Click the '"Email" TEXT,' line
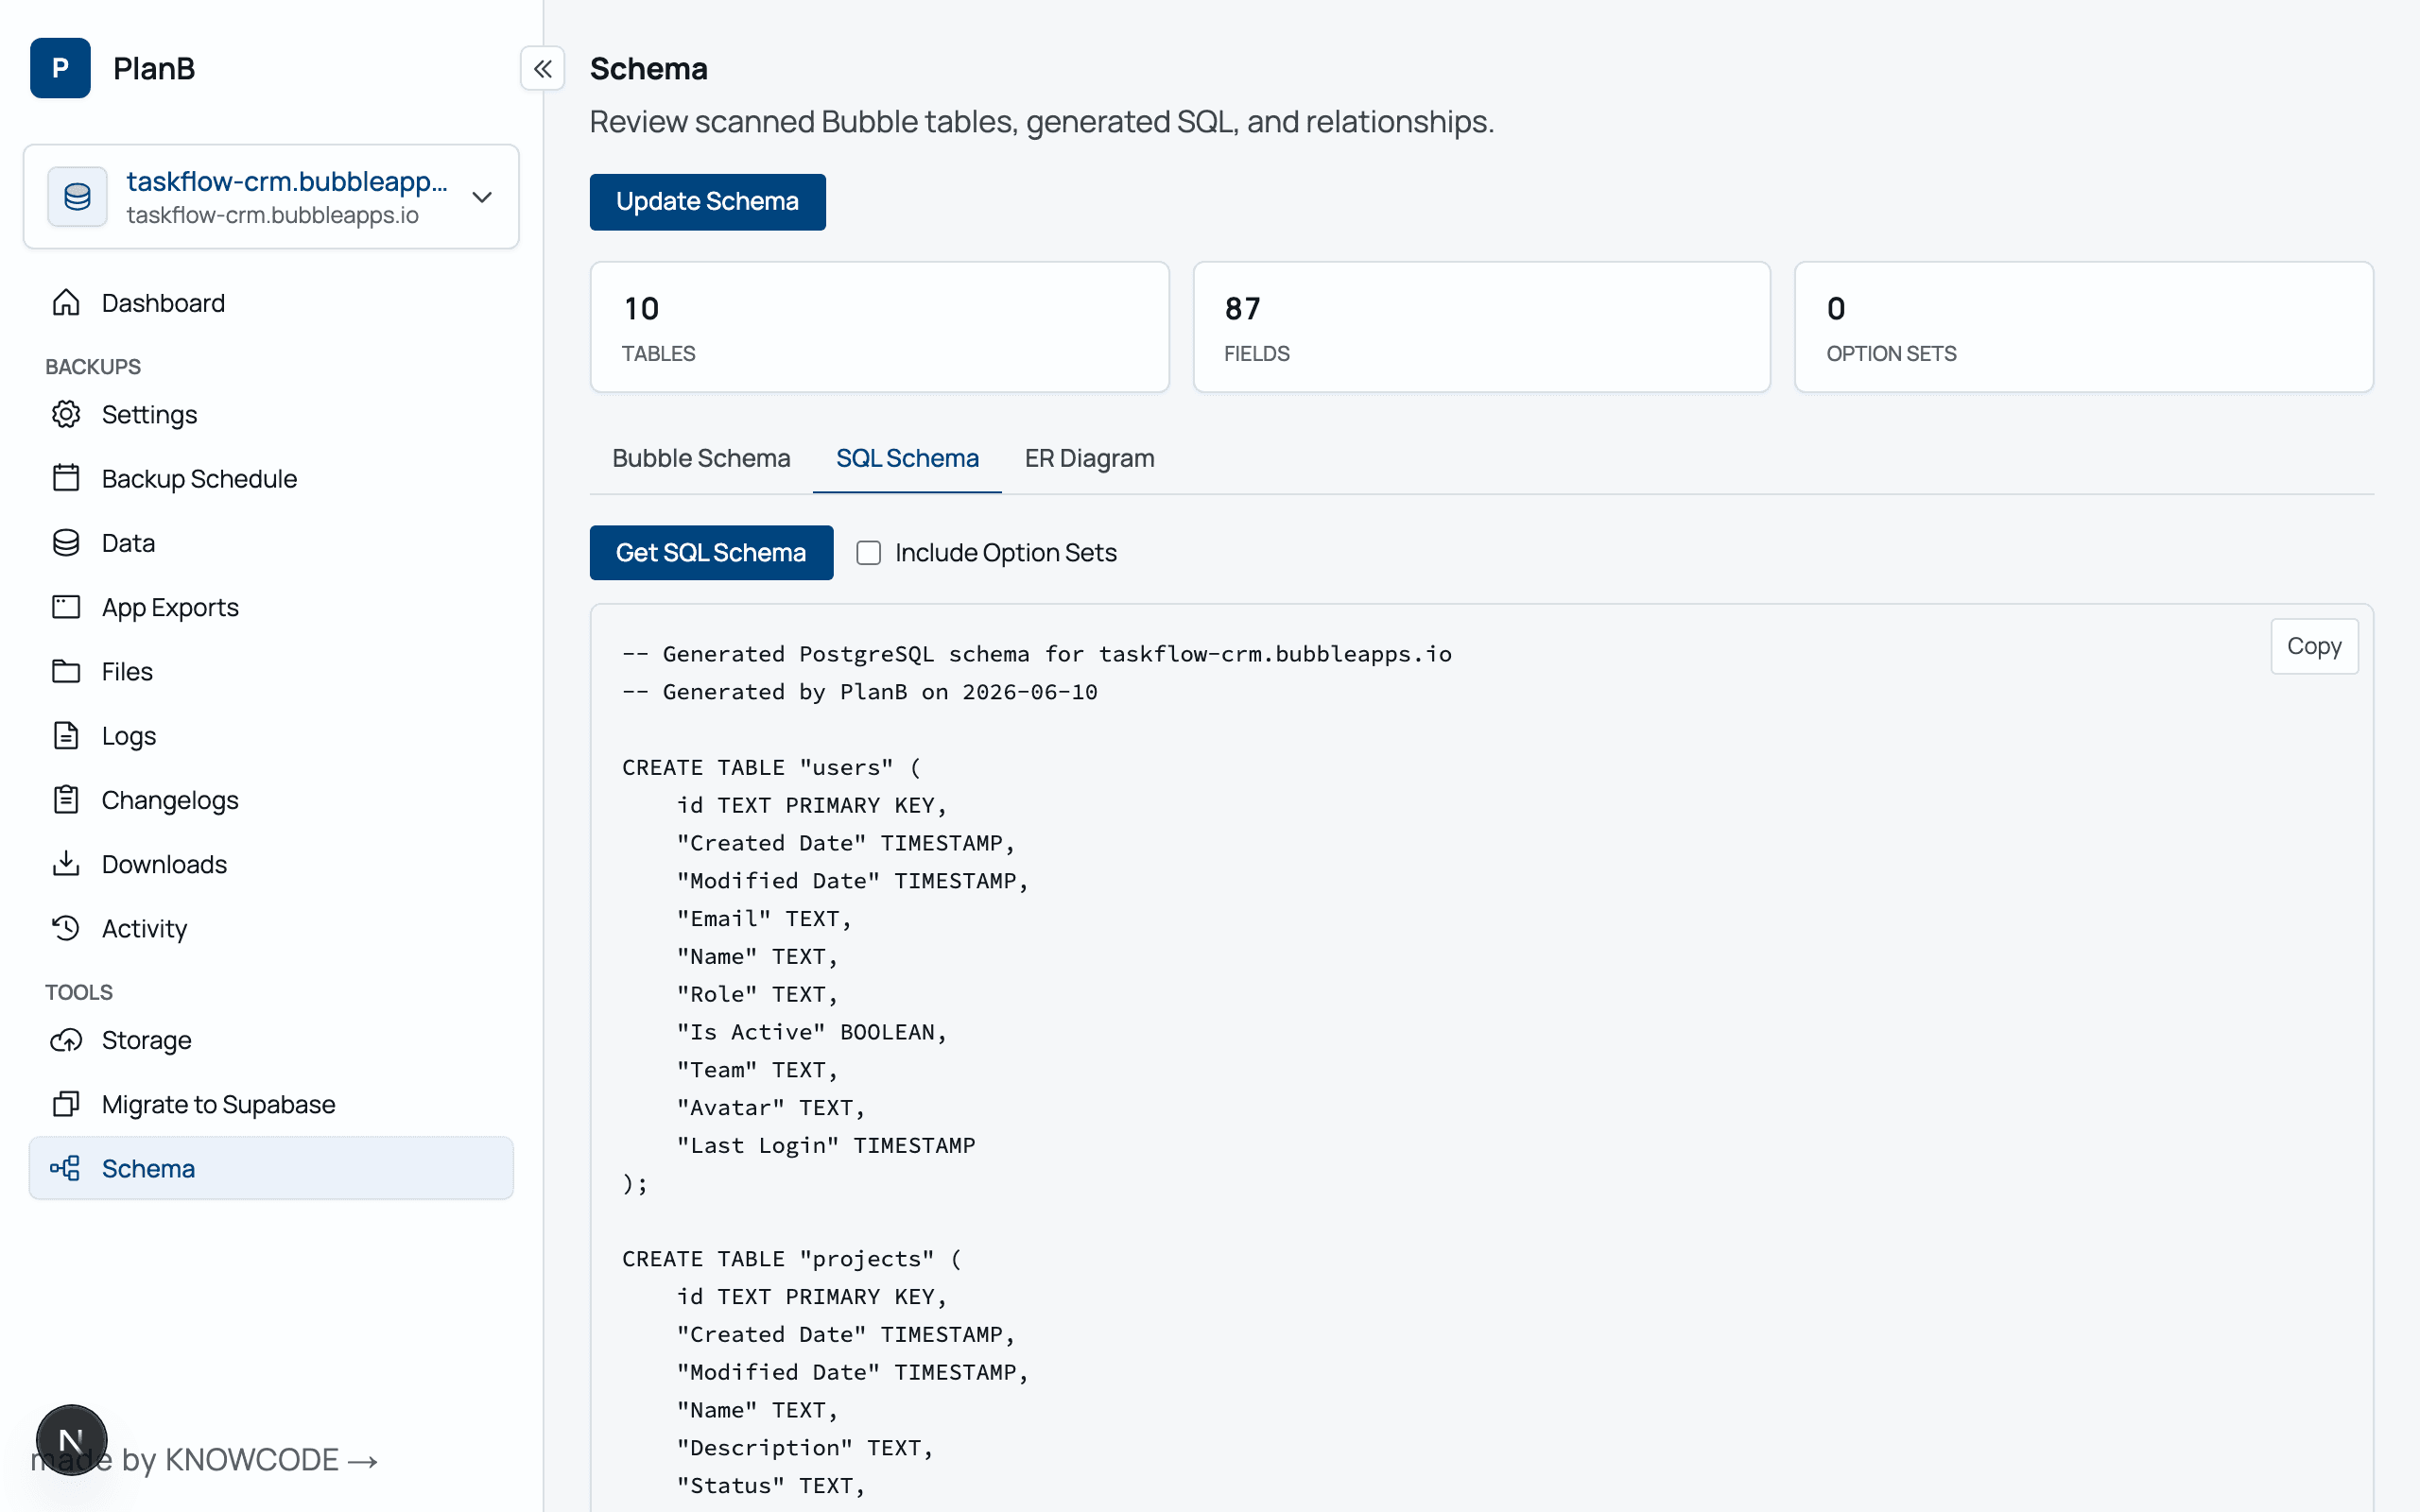The width and height of the screenshot is (2420, 1512). pos(764,918)
